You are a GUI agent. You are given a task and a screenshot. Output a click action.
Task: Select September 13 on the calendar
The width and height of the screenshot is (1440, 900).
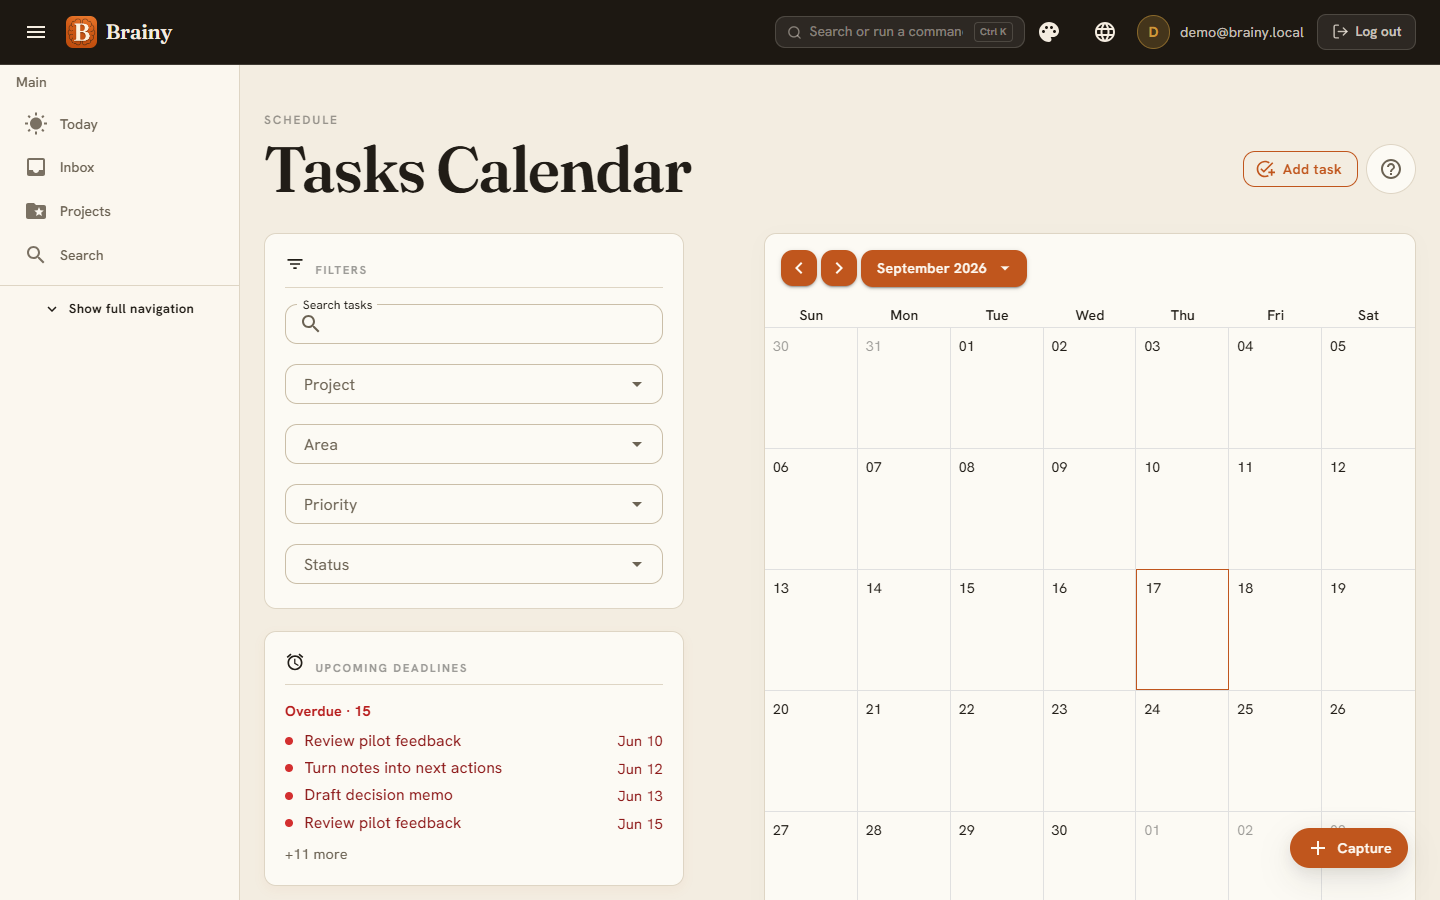pyautogui.click(x=811, y=630)
